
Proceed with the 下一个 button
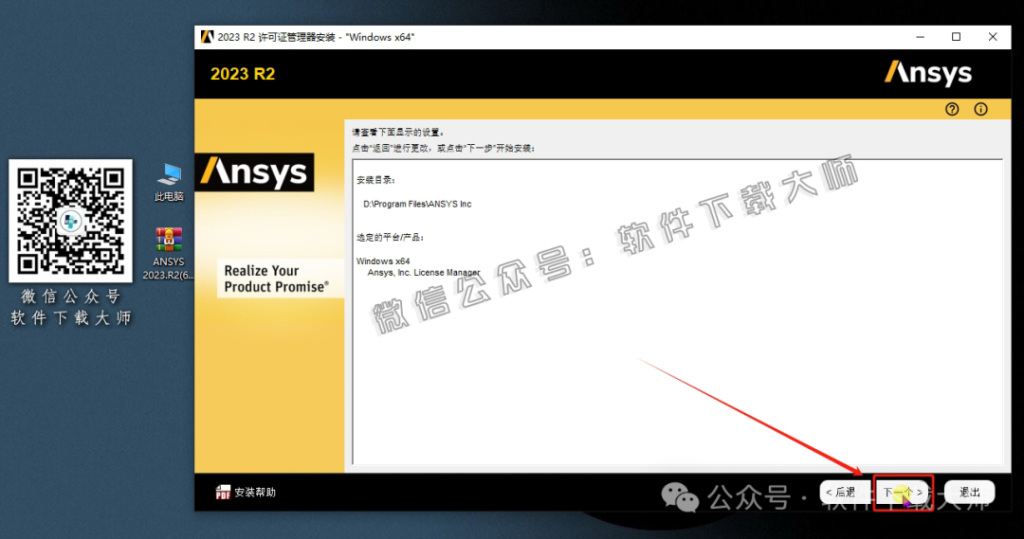[903, 492]
